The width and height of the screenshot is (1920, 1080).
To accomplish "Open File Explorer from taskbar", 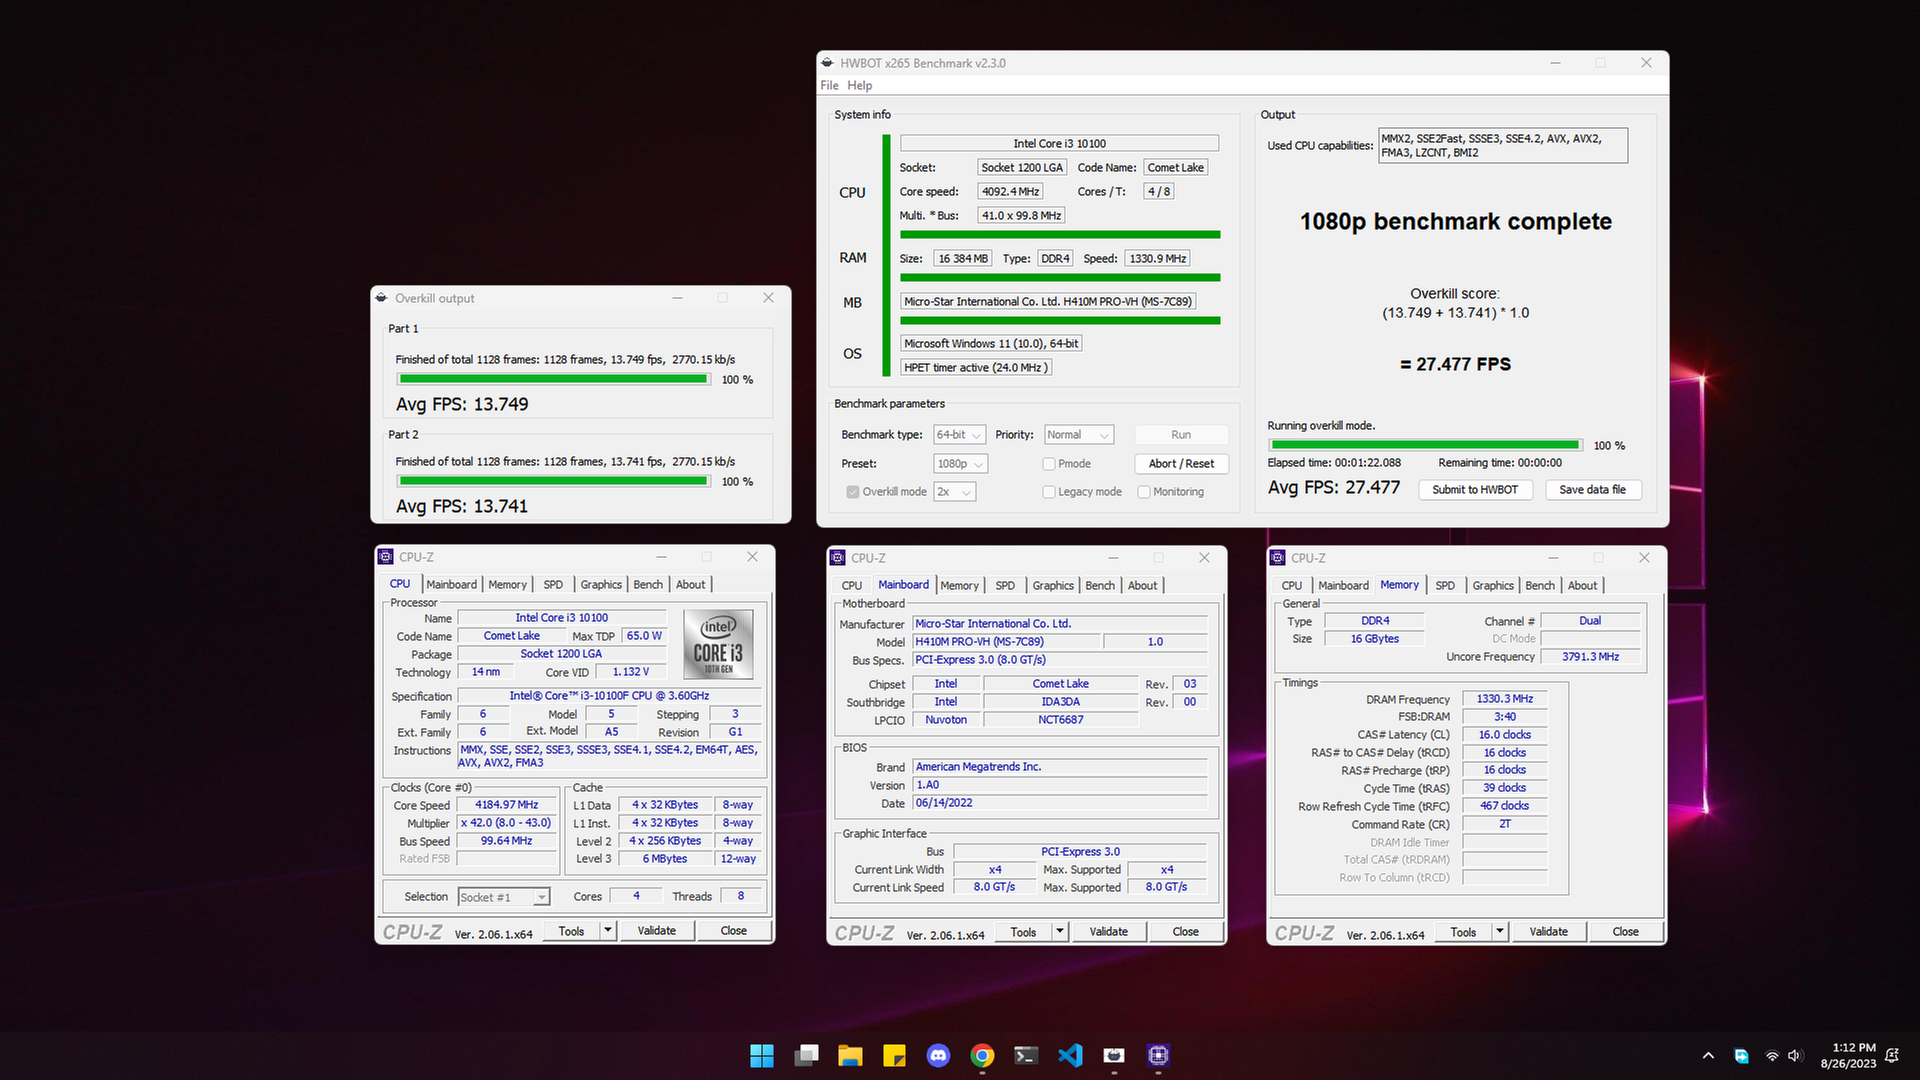I will tap(850, 1055).
